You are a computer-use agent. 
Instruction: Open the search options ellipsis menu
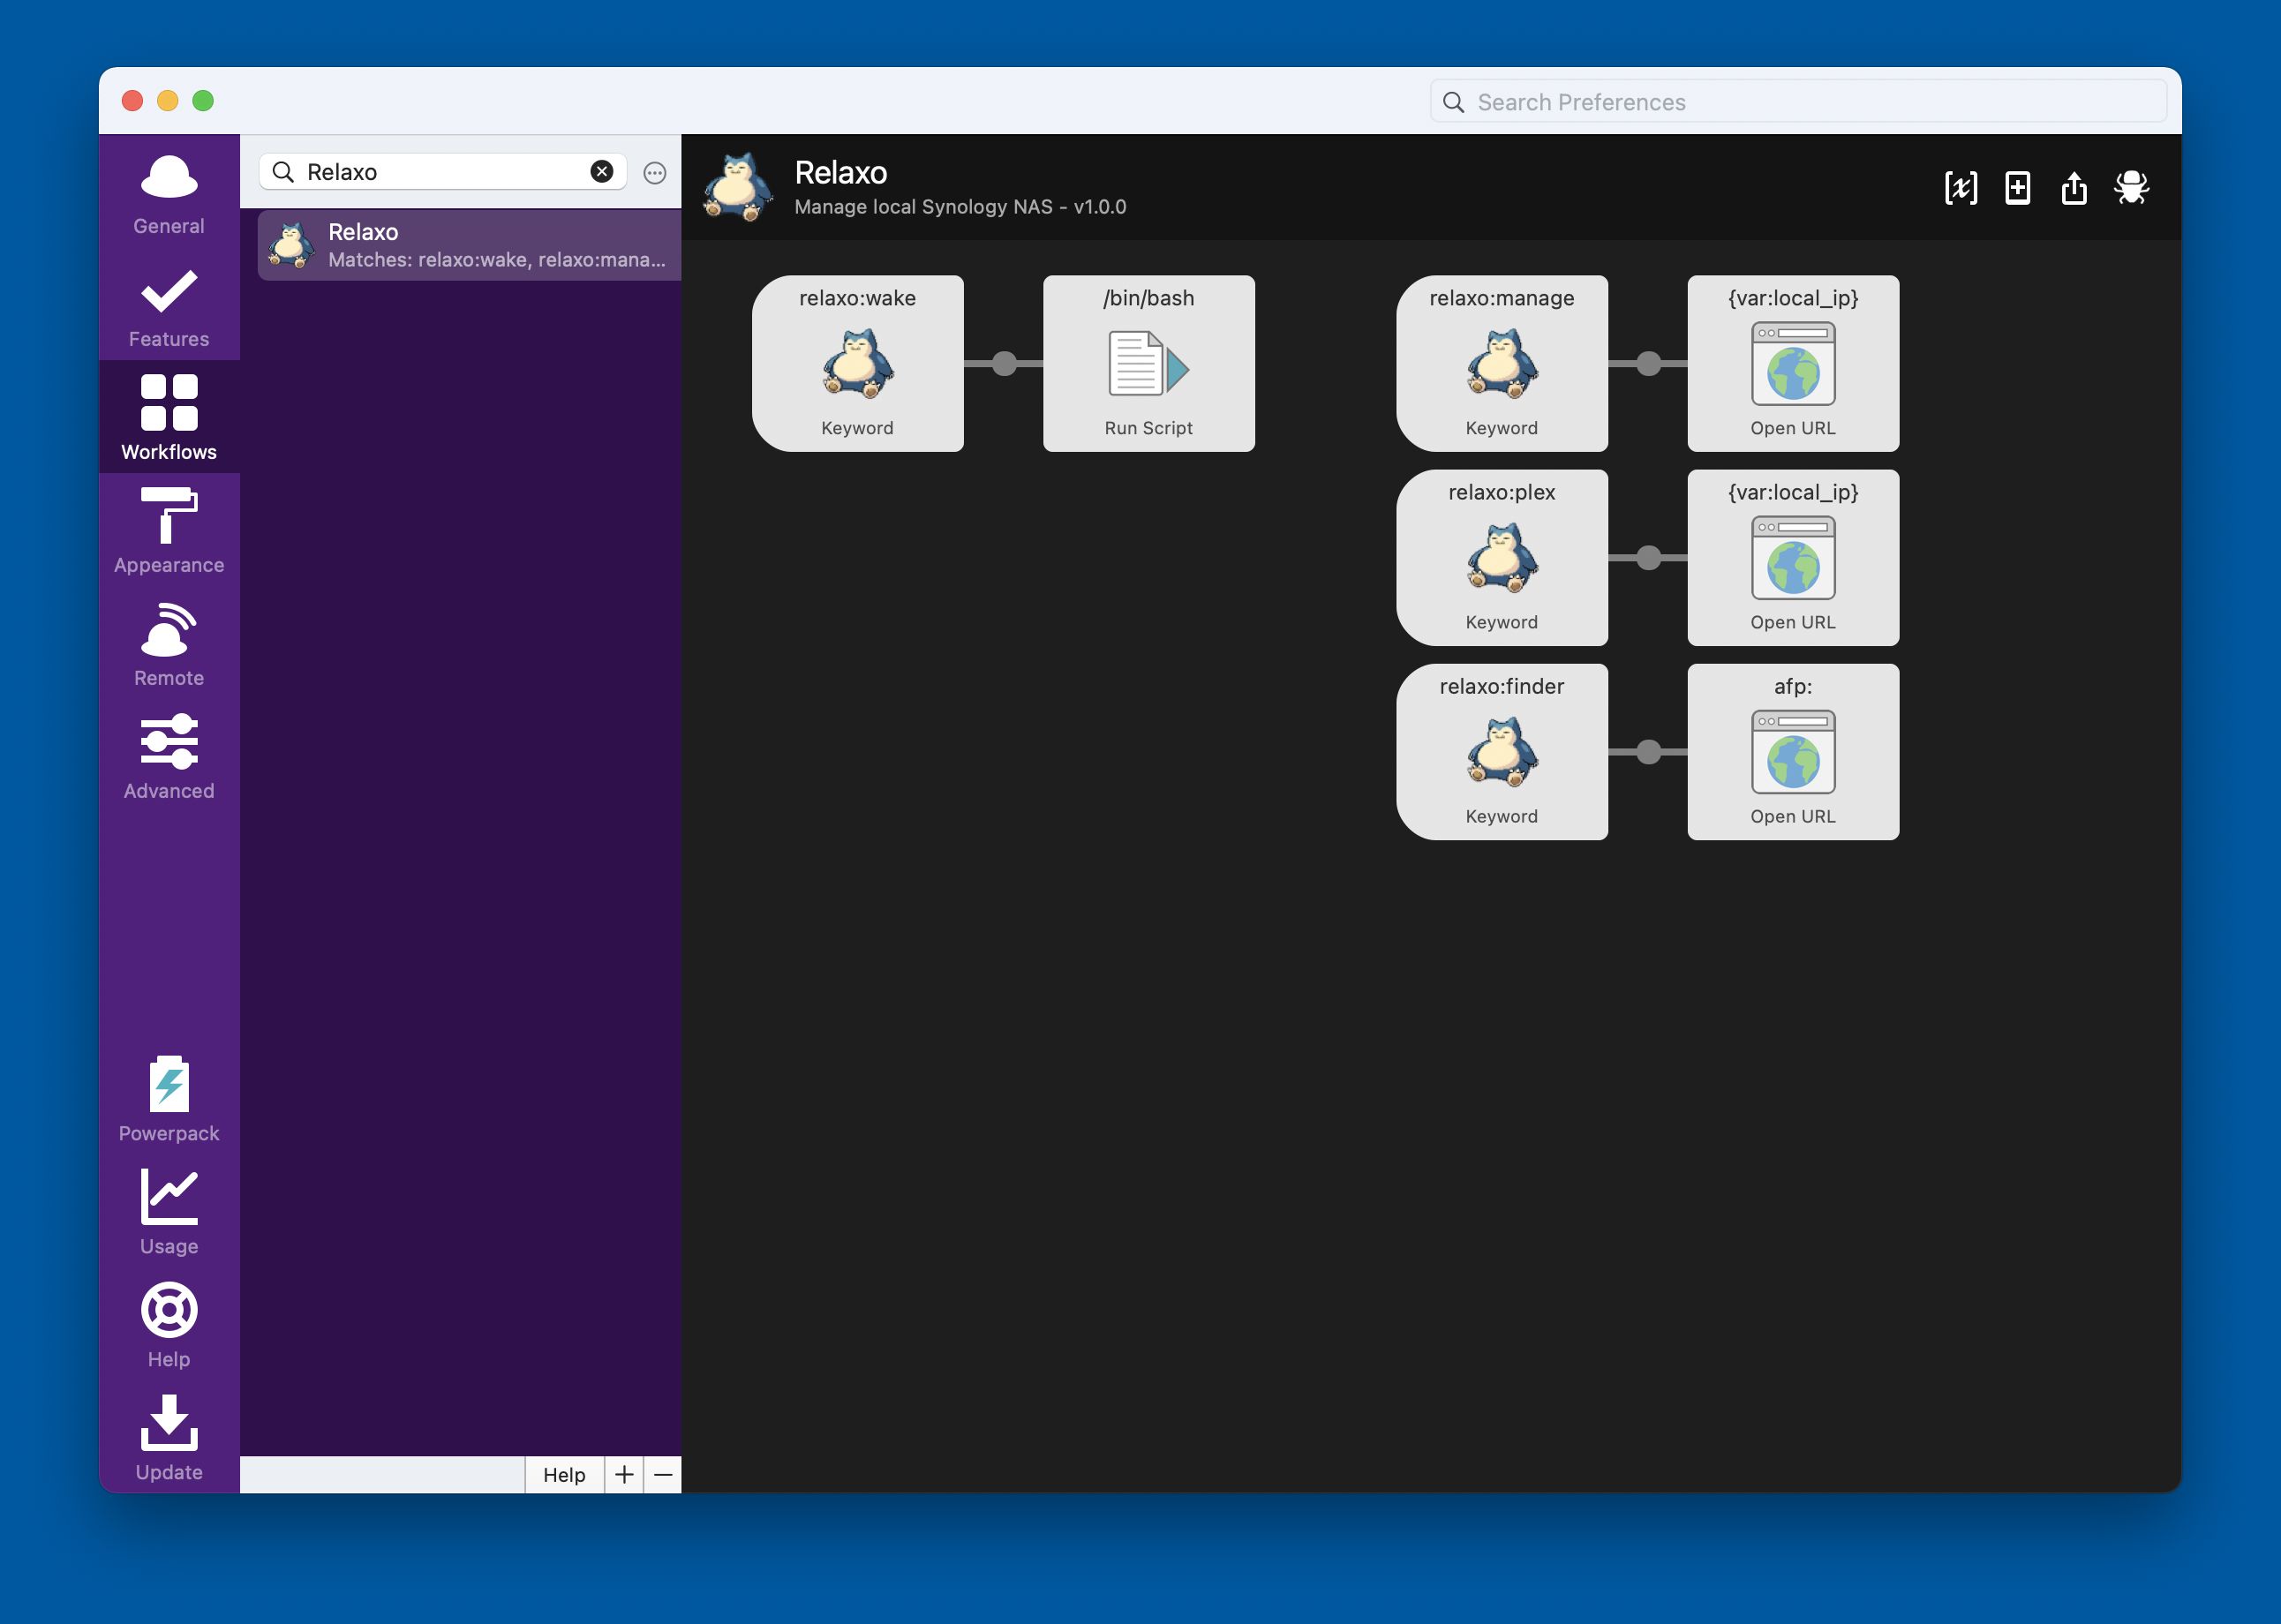[654, 172]
